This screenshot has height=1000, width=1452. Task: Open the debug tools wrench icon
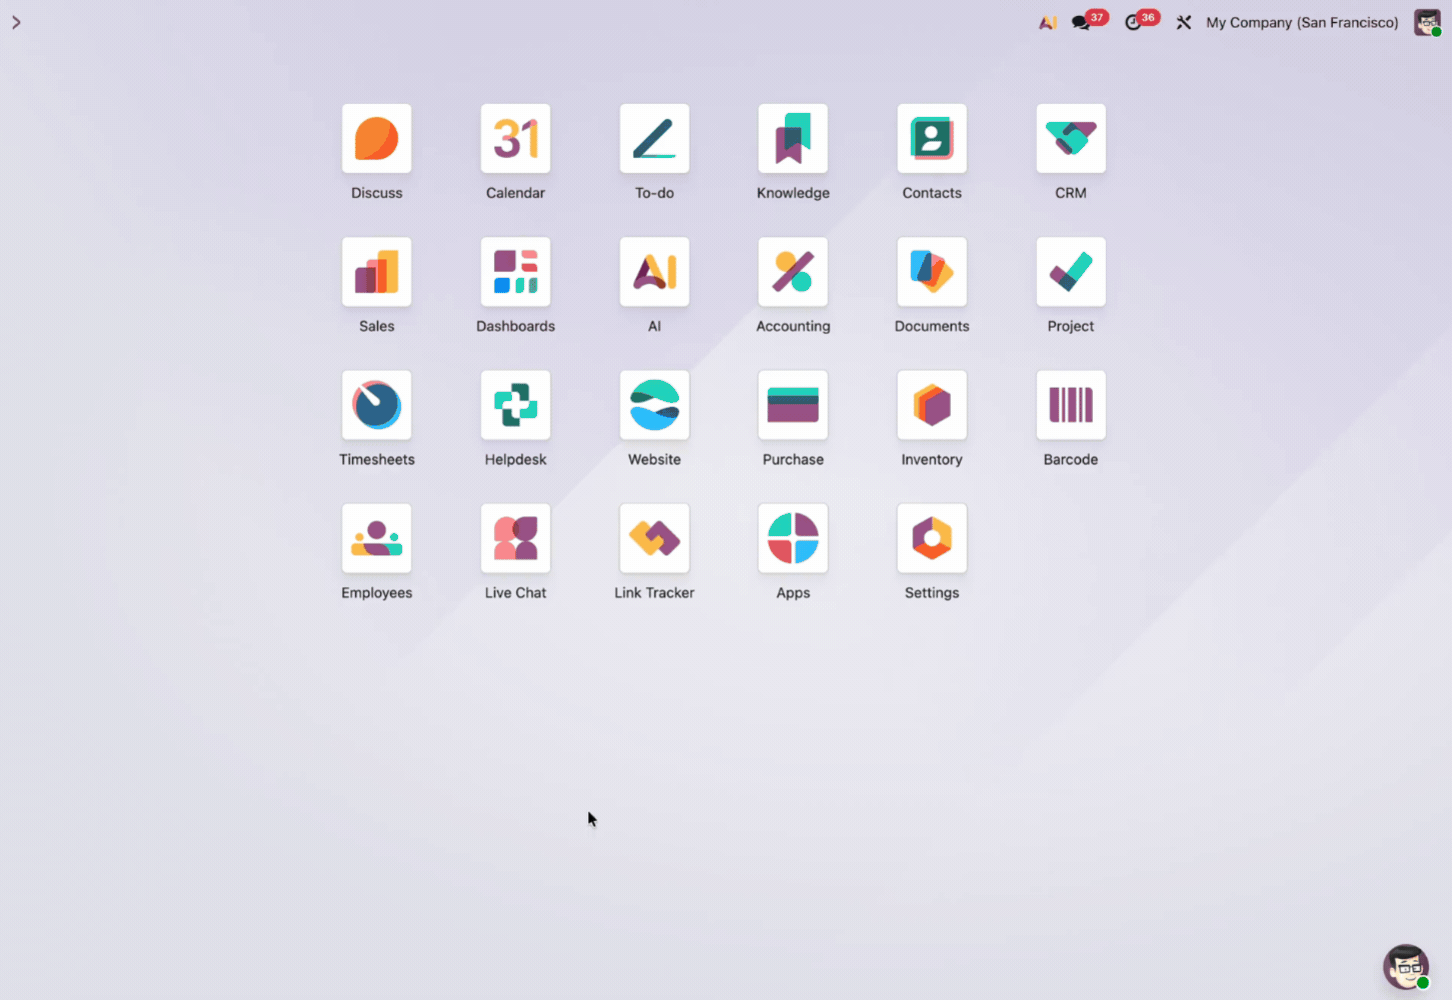(x=1184, y=22)
